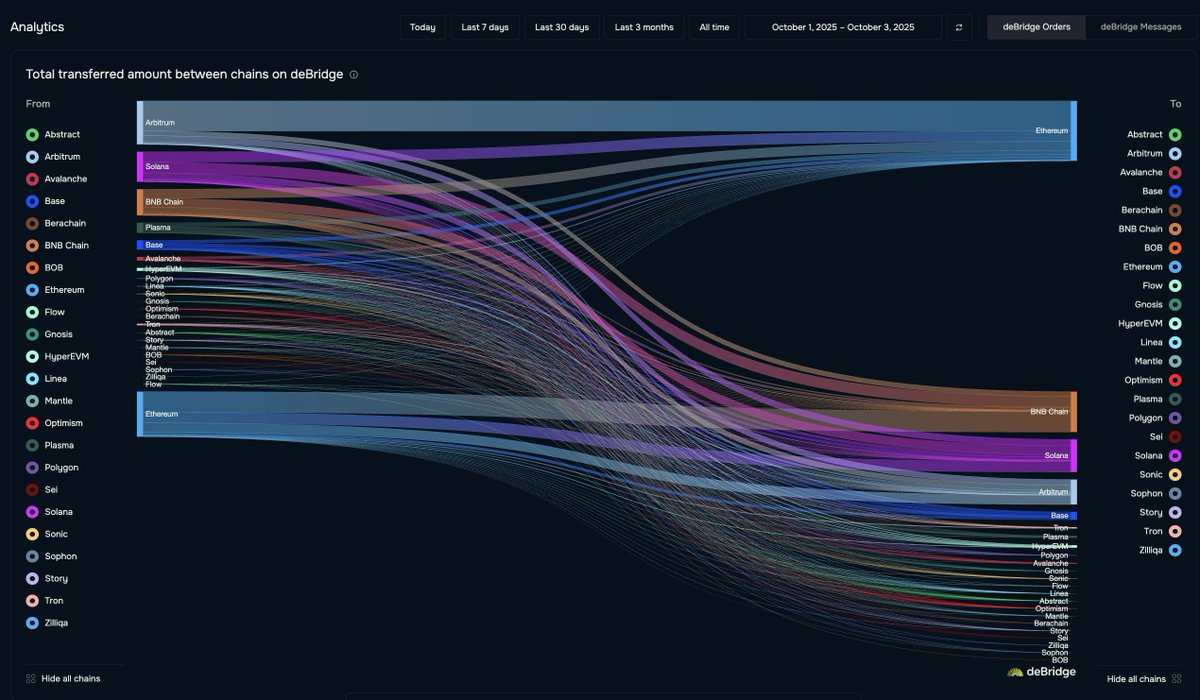Screen dimensions: 1200x700
Task: Click Abstract ring icon in To list
Action: pyautogui.click(x=1175, y=134)
